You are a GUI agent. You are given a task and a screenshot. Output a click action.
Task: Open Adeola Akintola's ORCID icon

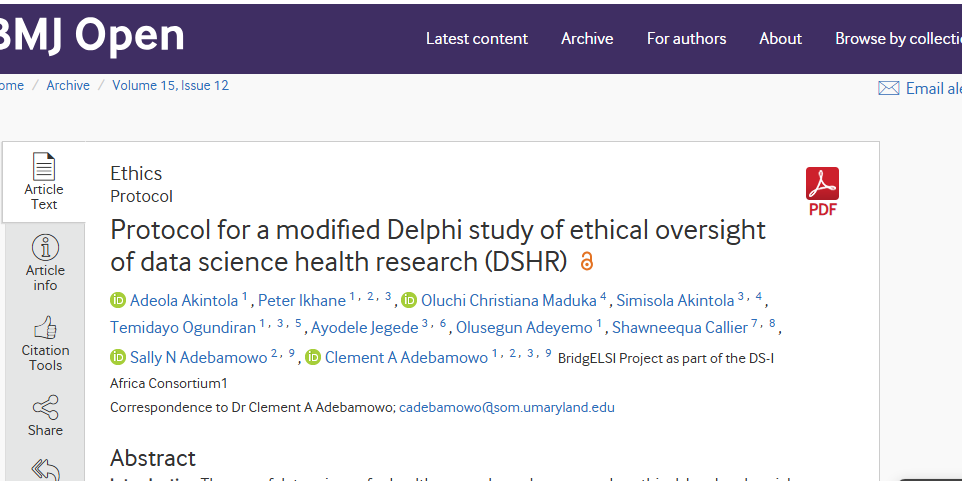118,300
